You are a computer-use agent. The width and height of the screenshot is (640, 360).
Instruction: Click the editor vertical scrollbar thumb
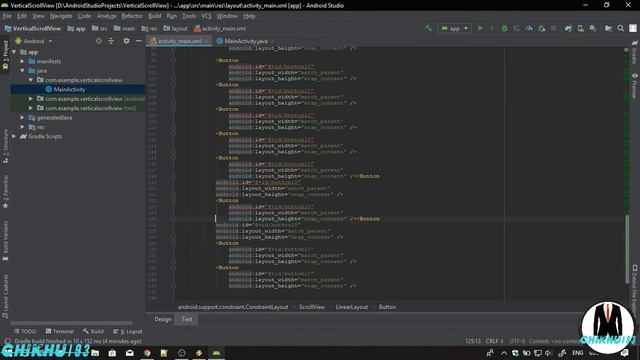(627, 248)
